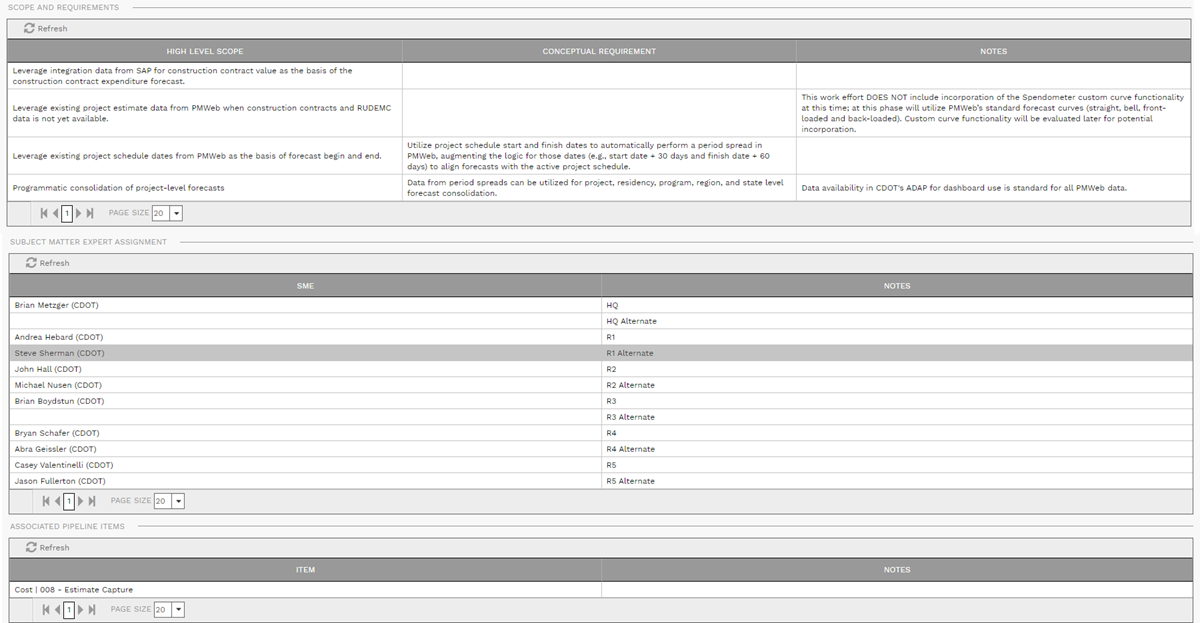Click the 'Utilize project schedule start and finish dates' requirement
The image size is (1200, 623).
(x=599, y=156)
